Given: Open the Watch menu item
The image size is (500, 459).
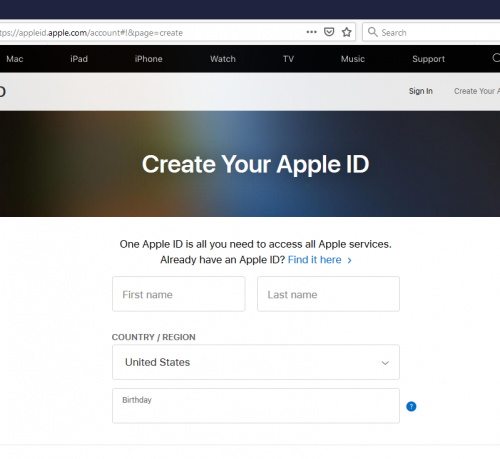Looking at the screenshot, I should [223, 59].
